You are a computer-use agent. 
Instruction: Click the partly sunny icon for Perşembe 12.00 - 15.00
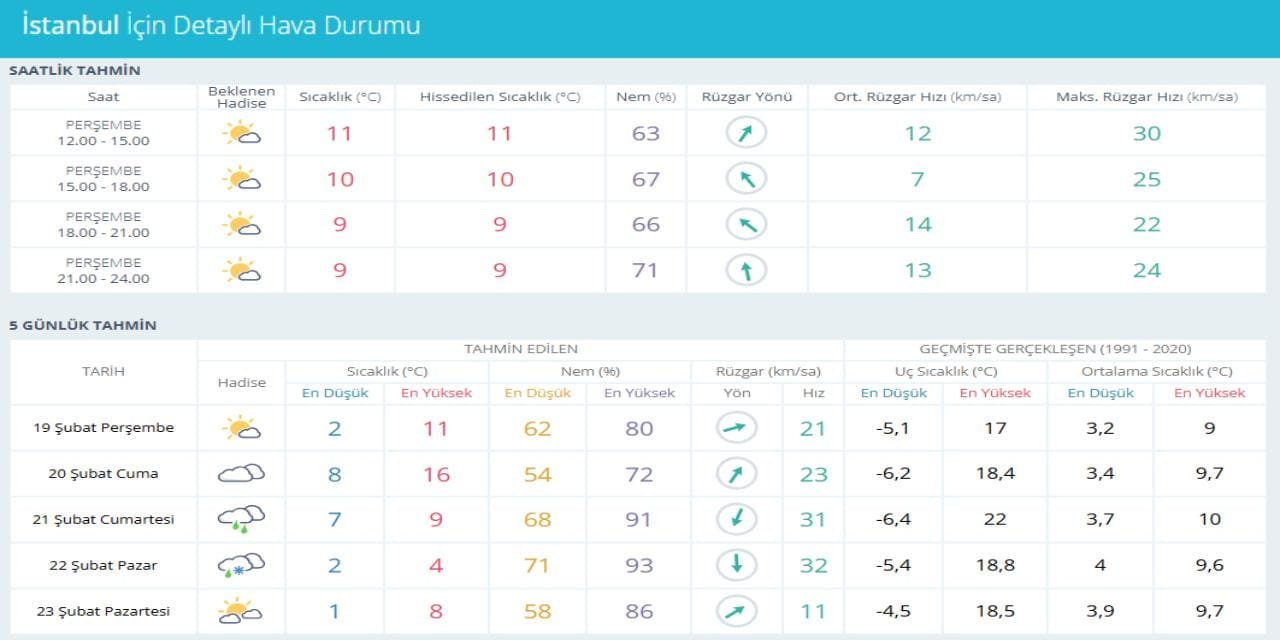coord(241,133)
